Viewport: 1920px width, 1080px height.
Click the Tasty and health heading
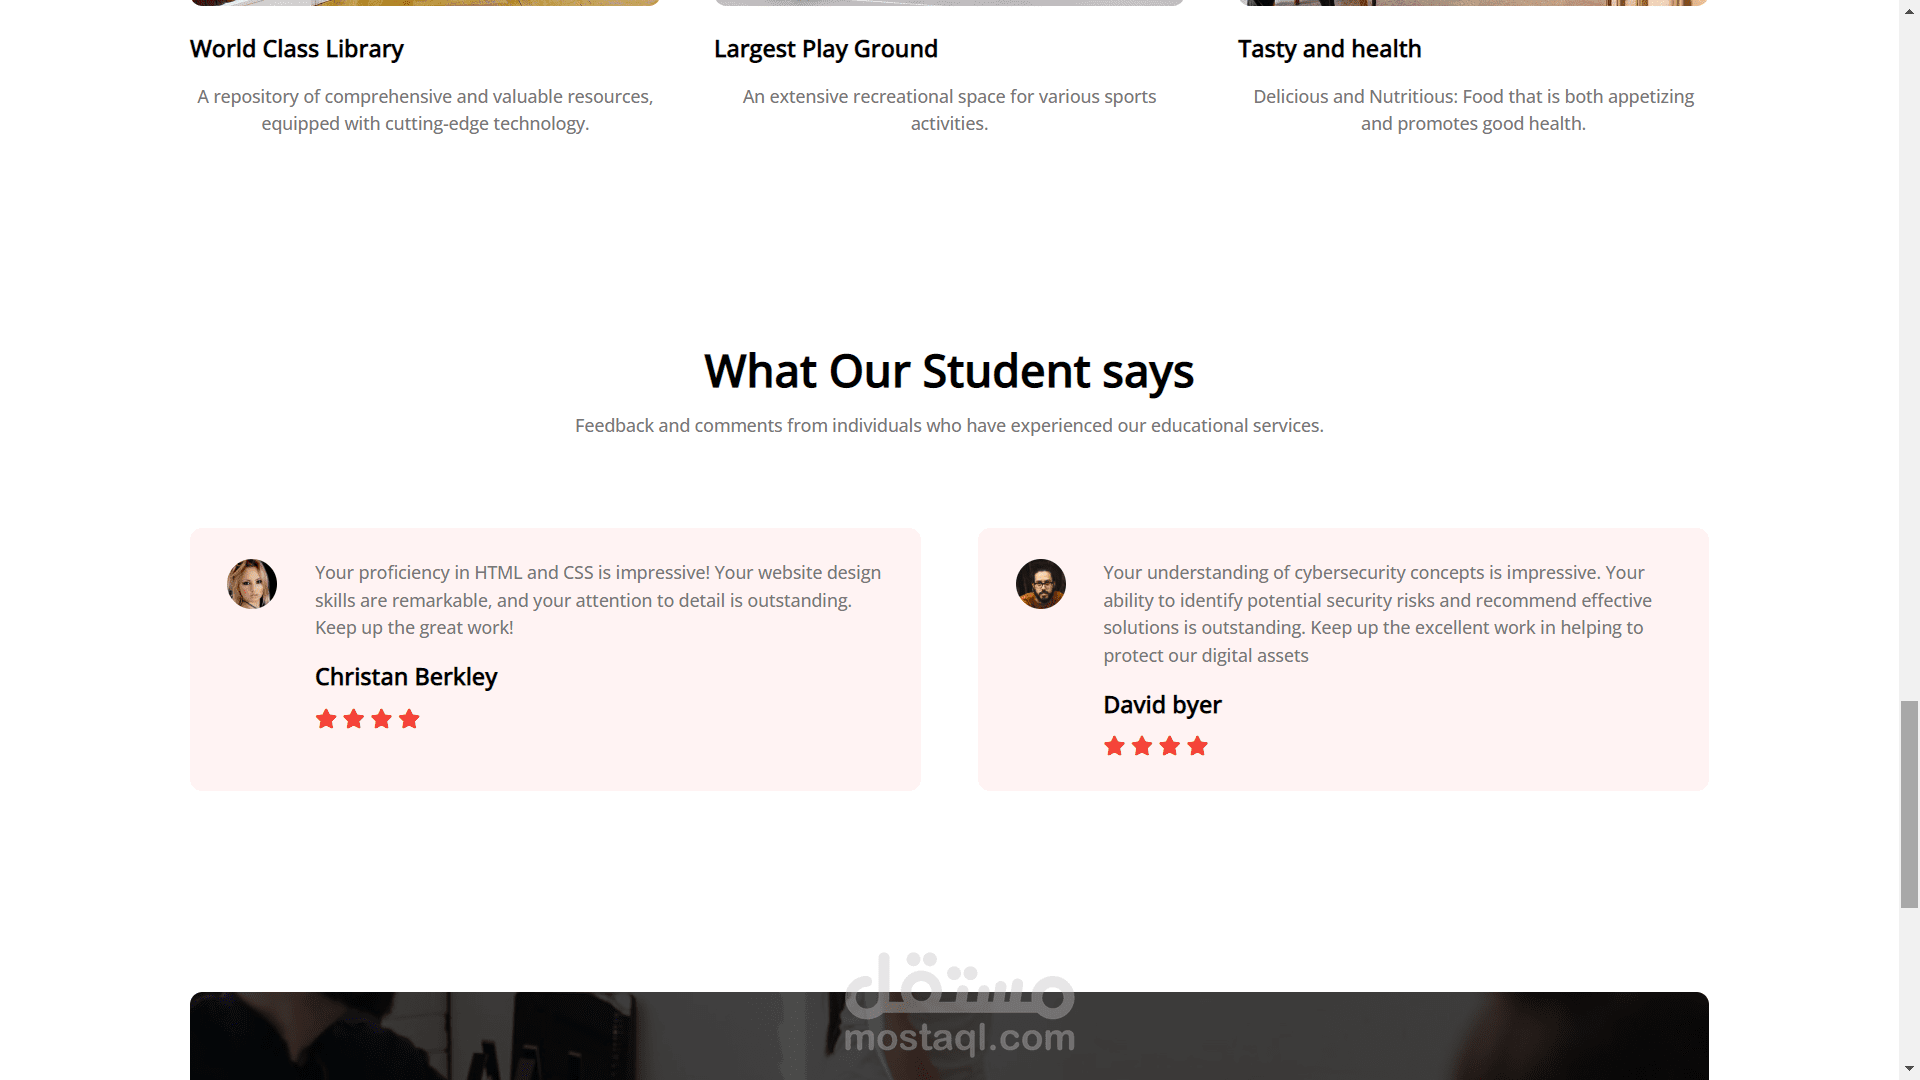pyautogui.click(x=1329, y=49)
